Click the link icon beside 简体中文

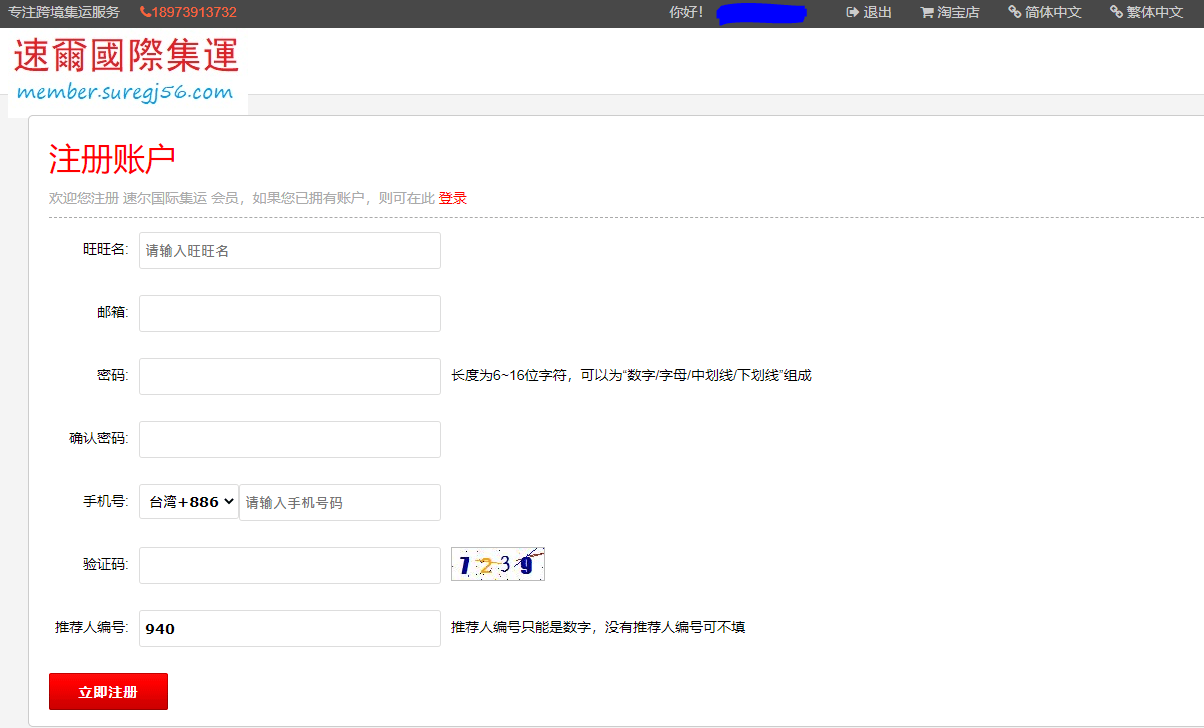pyautogui.click(x=1015, y=13)
